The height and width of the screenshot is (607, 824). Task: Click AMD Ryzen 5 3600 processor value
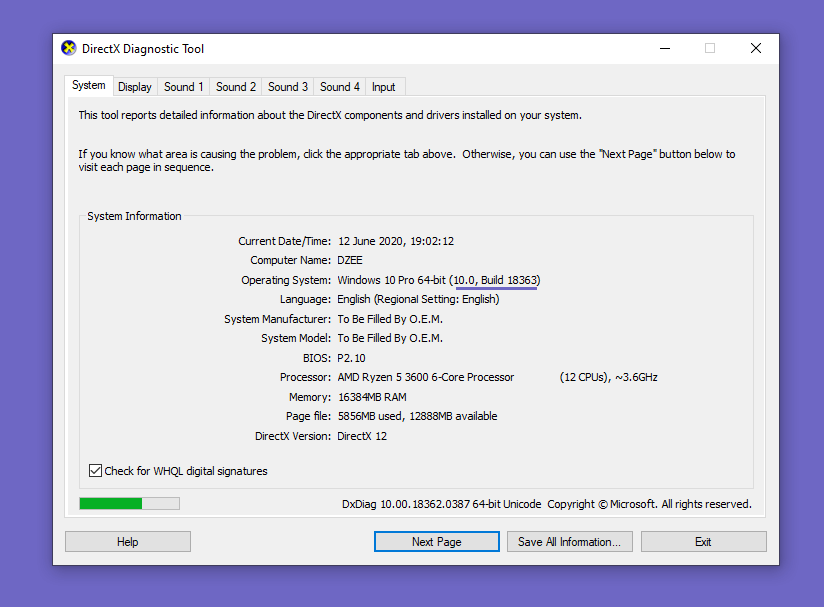[x=426, y=377]
